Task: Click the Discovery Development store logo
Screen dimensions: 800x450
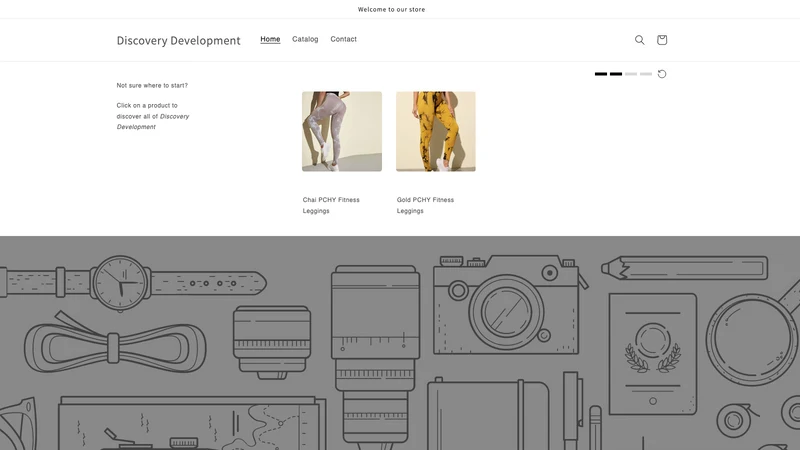Action: tap(179, 40)
